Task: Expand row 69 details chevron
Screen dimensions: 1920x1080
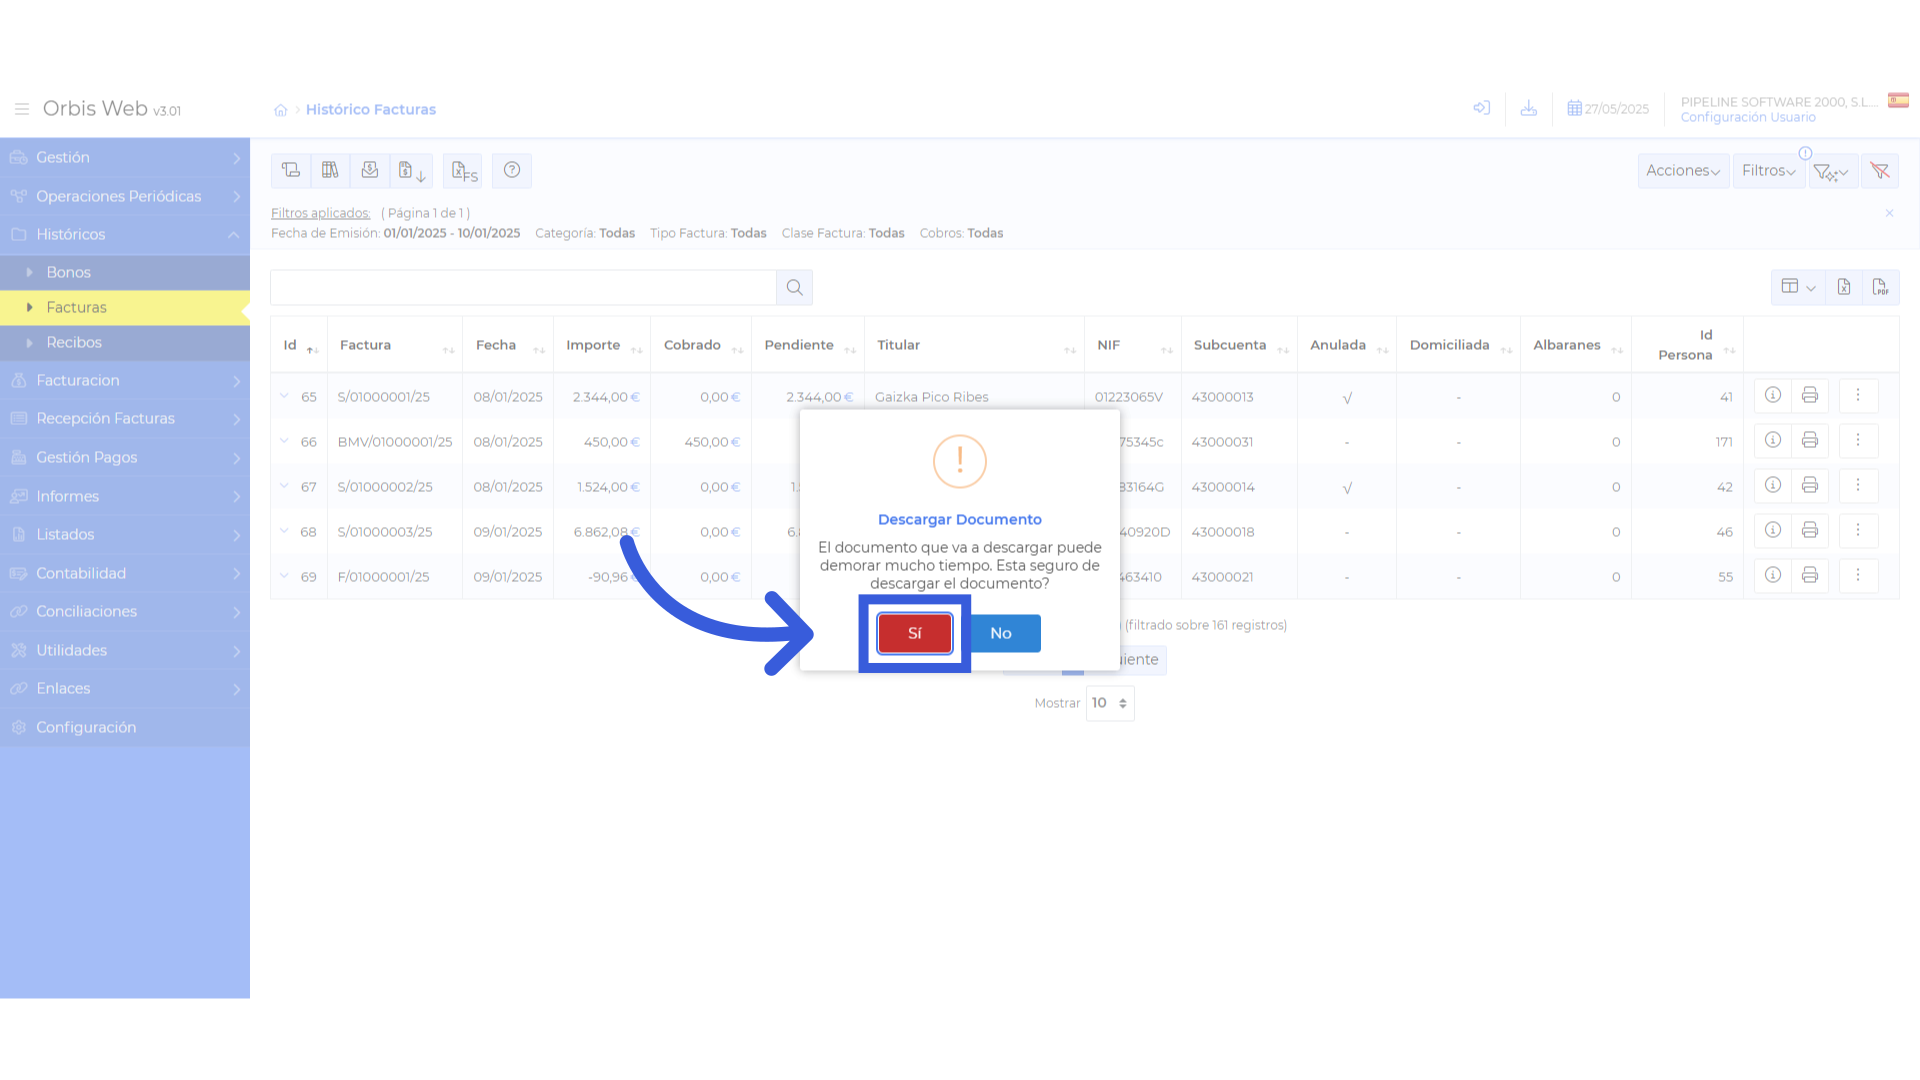Action: tap(284, 576)
